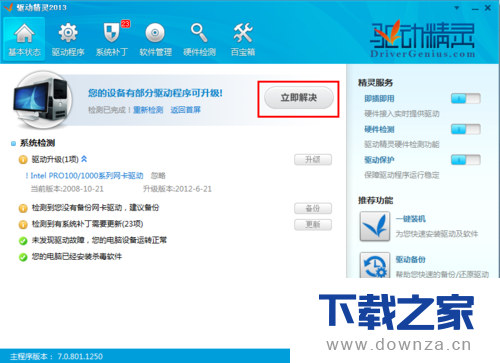Click the computer image beside upgrade notice

(42, 99)
